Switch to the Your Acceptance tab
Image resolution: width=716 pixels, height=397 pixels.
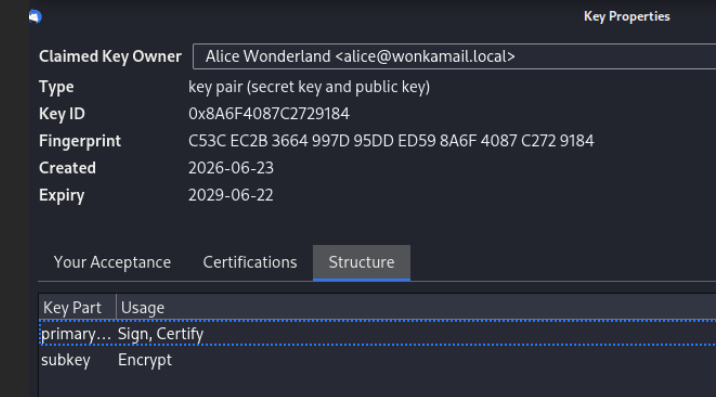point(112,262)
